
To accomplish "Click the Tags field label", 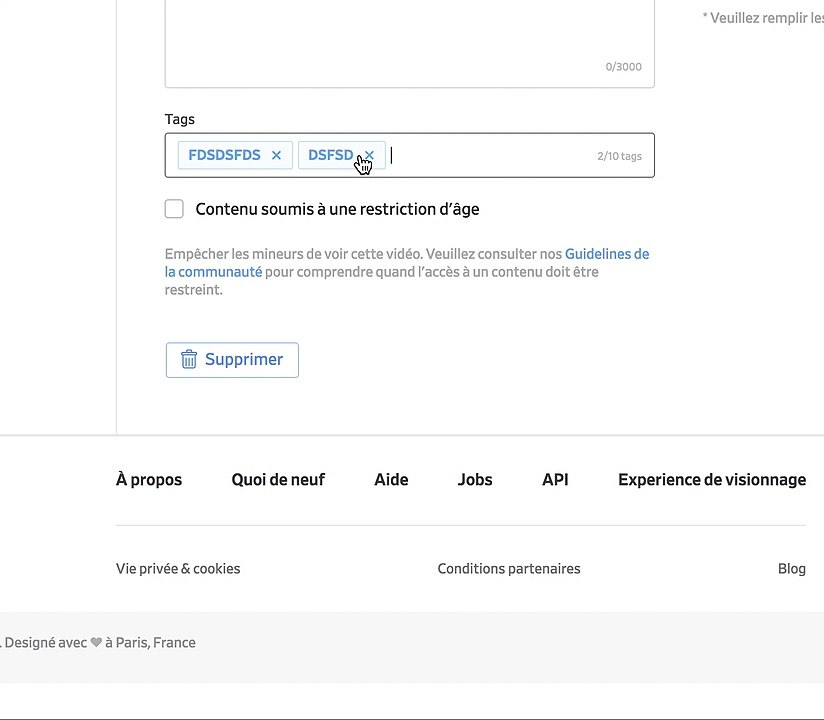I will click(180, 119).
